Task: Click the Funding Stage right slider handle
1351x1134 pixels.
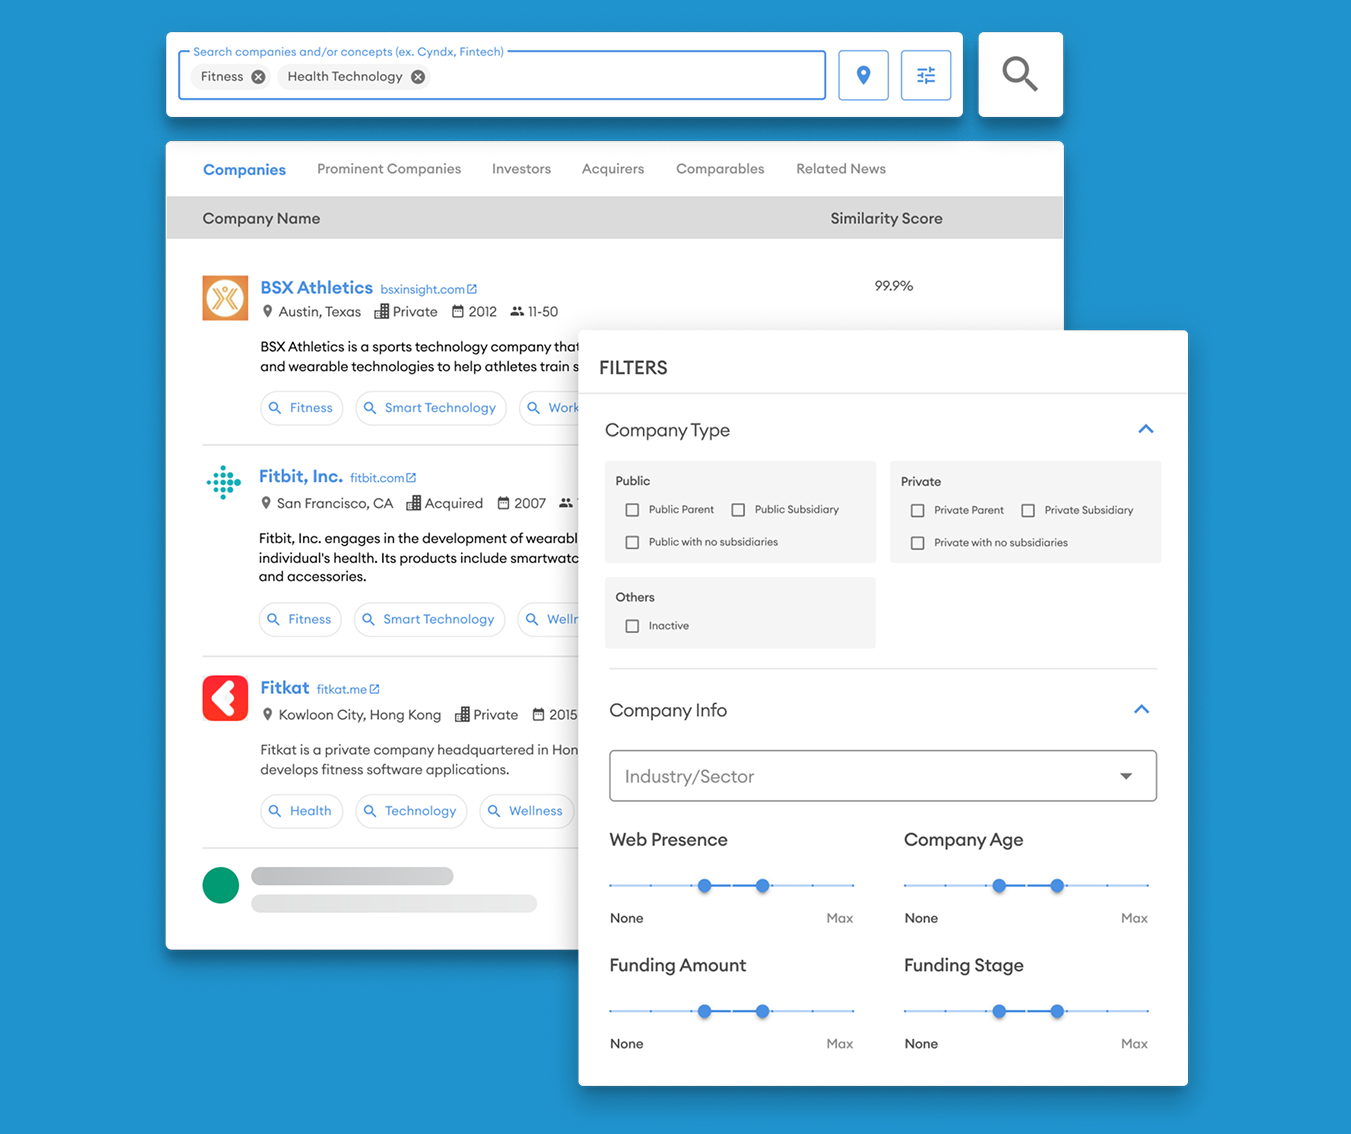Action: pyautogui.click(x=1057, y=1012)
